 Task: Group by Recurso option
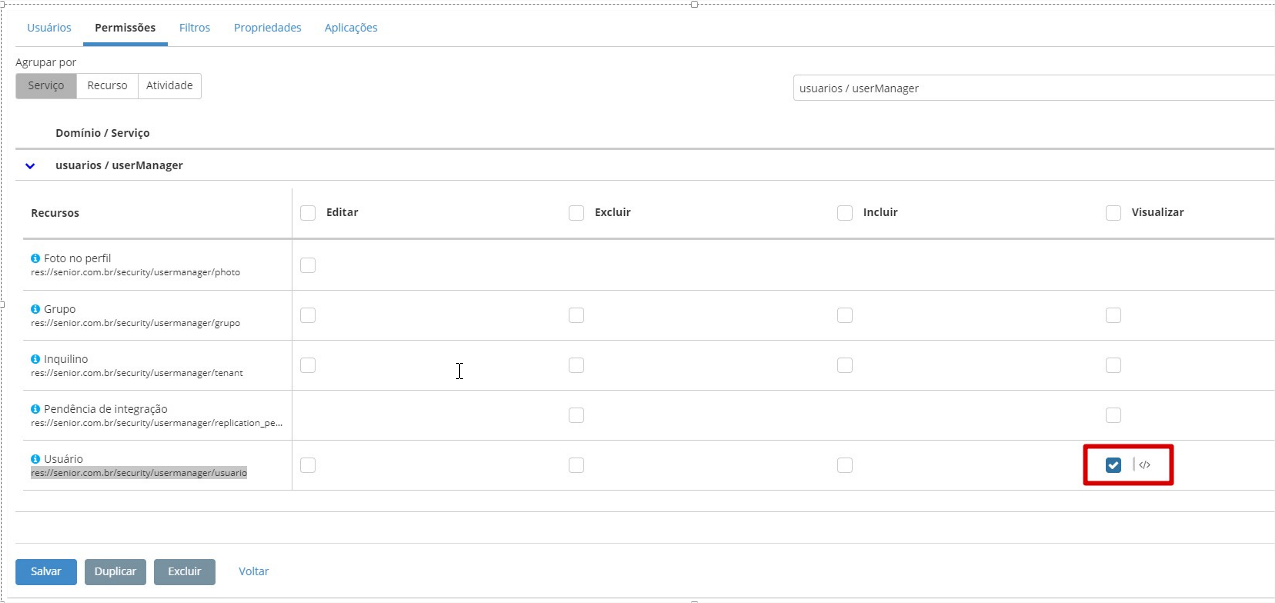click(x=107, y=86)
